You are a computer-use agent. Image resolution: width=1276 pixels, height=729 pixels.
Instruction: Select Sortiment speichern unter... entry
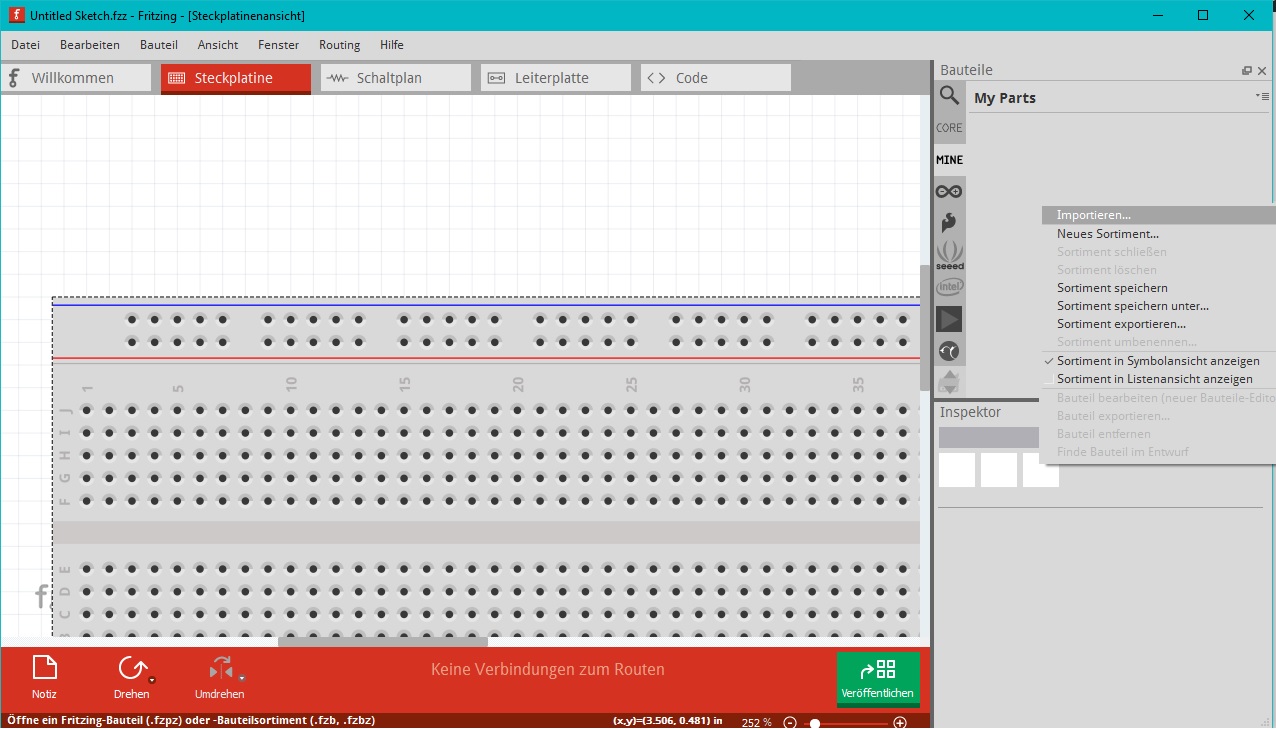[x=1158, y=306]
